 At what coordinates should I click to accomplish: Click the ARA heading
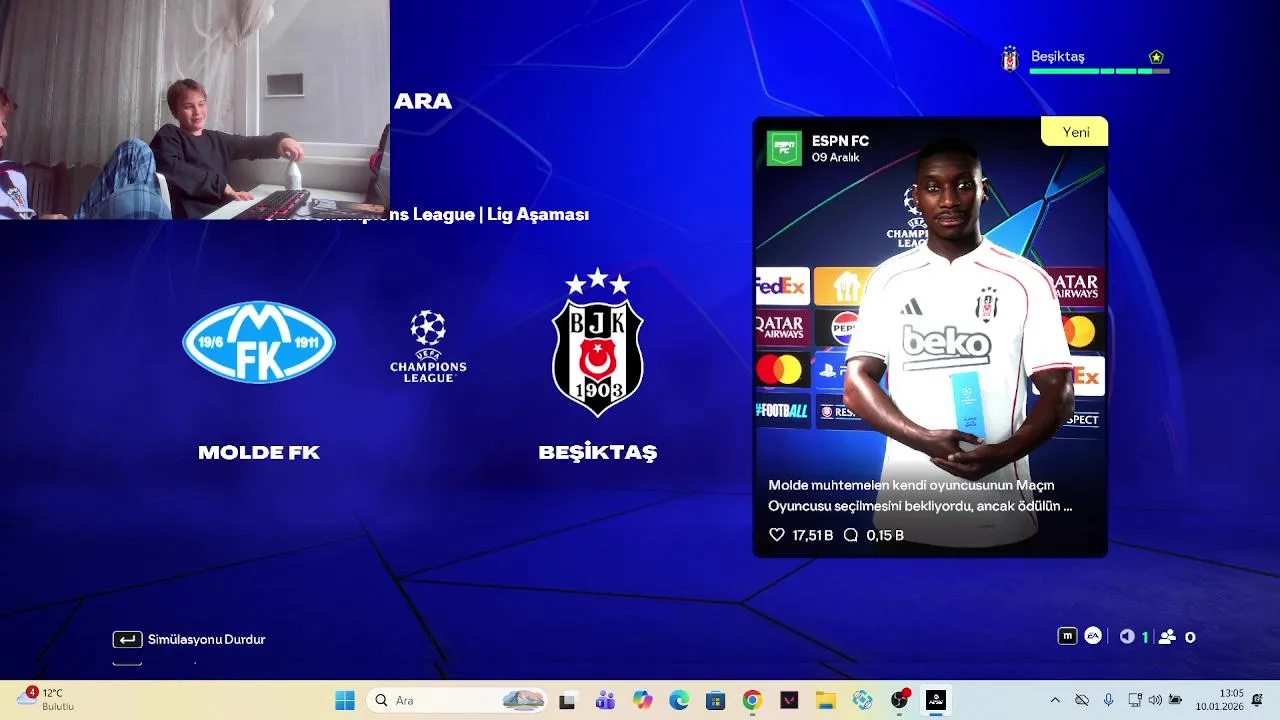(423, 101)
